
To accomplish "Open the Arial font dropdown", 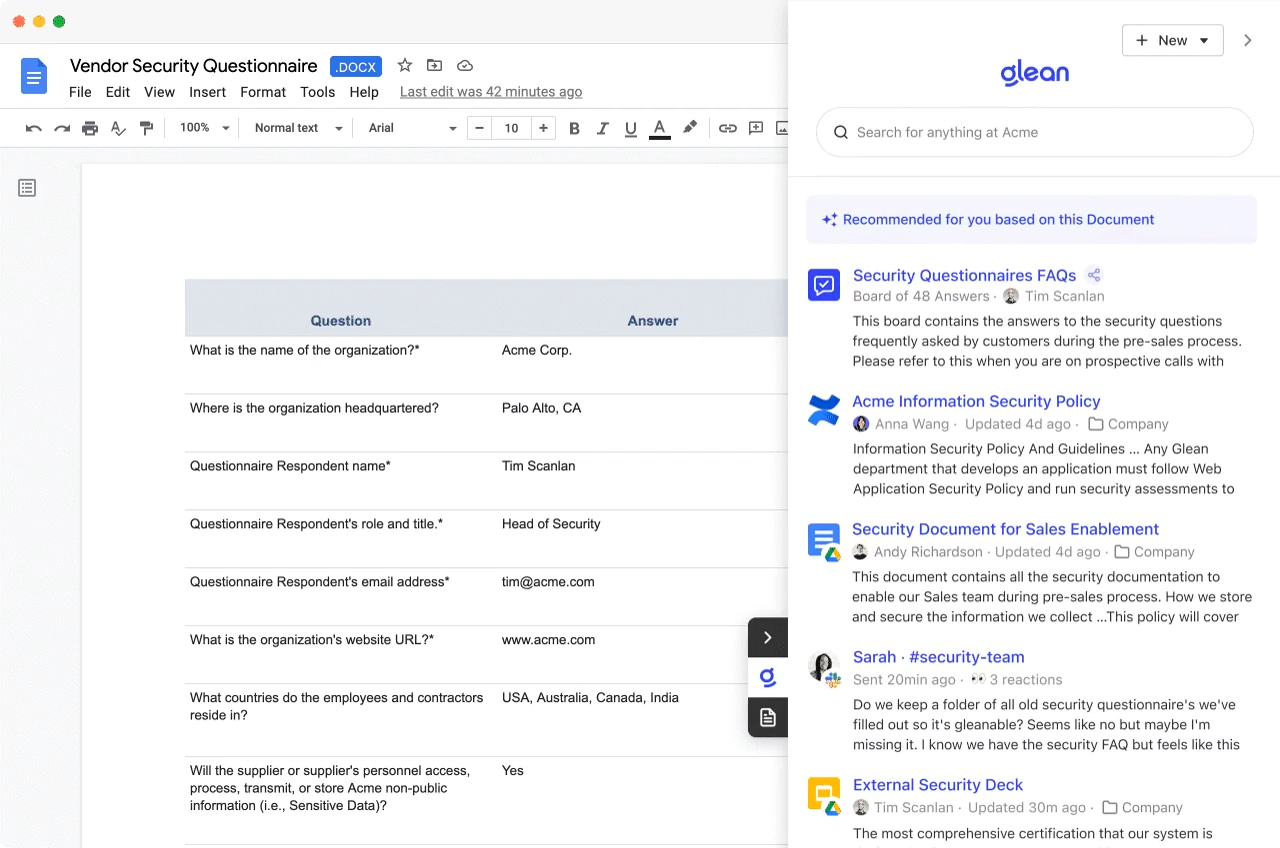I will pyautogui.click(x=412, y=128).
